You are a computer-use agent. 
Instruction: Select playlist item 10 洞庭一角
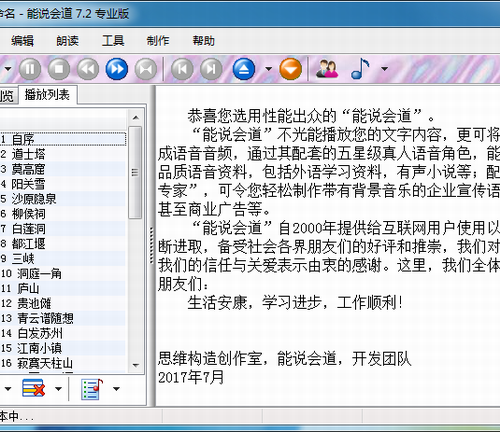63,274
